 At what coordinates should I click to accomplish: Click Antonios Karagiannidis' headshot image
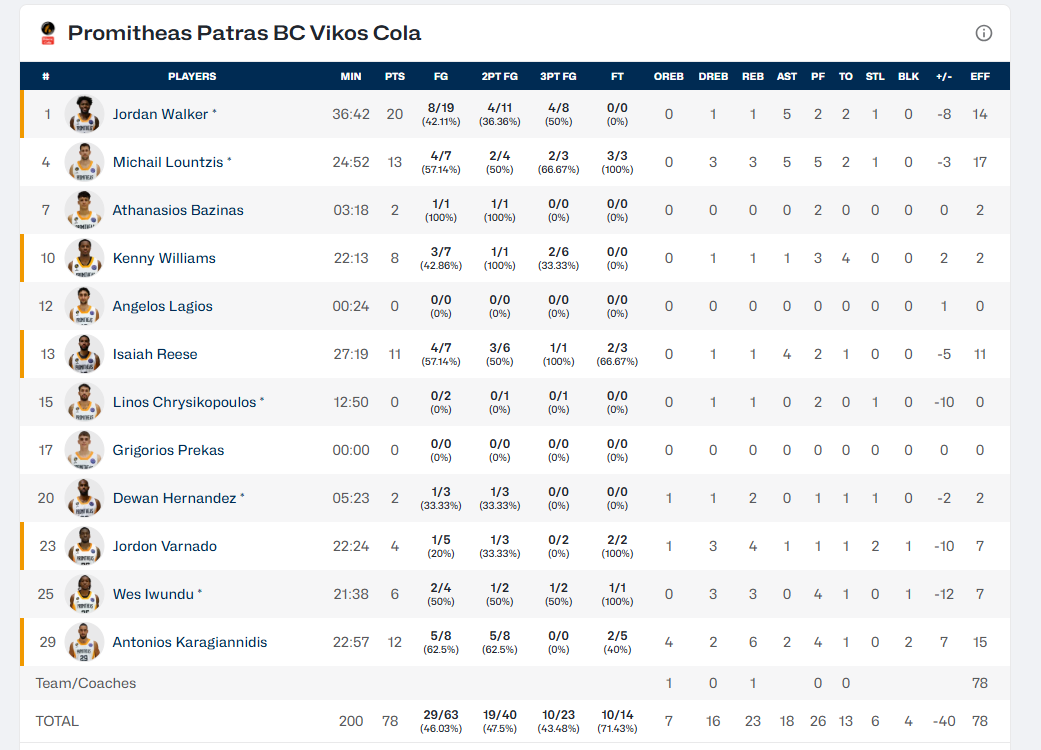pos(85,642)
